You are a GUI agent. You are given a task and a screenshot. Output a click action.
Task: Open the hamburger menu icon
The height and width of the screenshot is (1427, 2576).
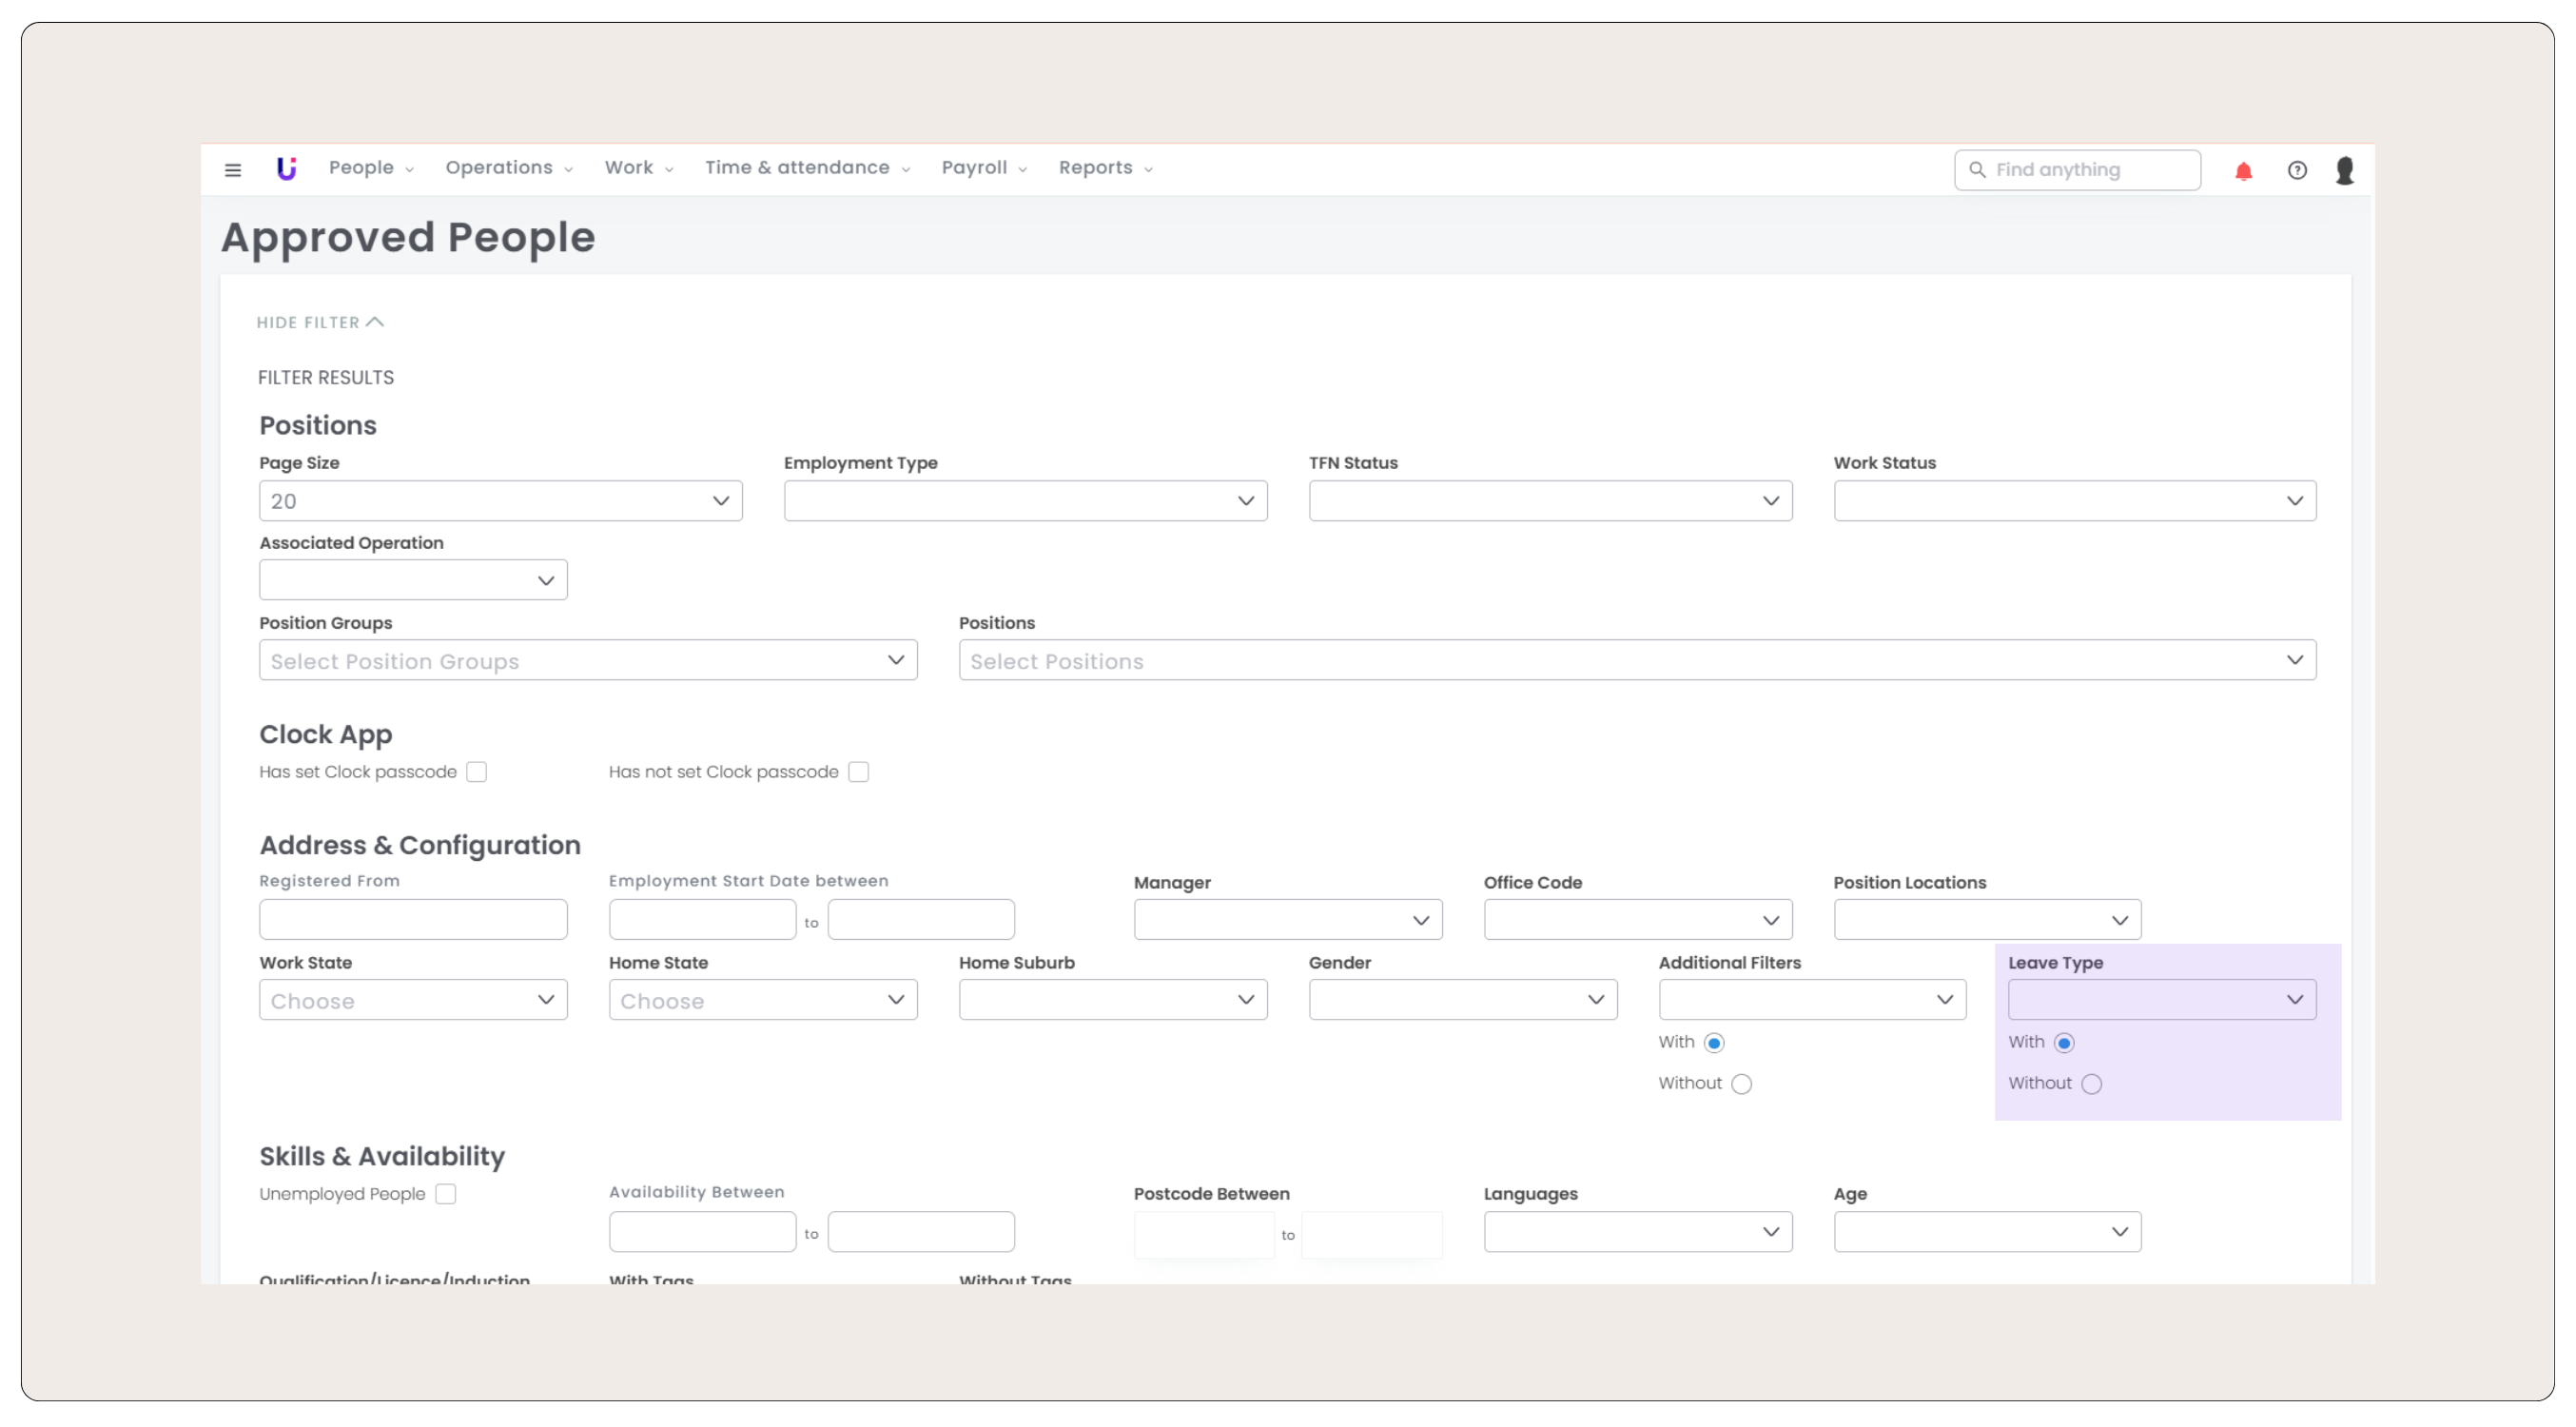pyautogui.click(x=233, y=170)
